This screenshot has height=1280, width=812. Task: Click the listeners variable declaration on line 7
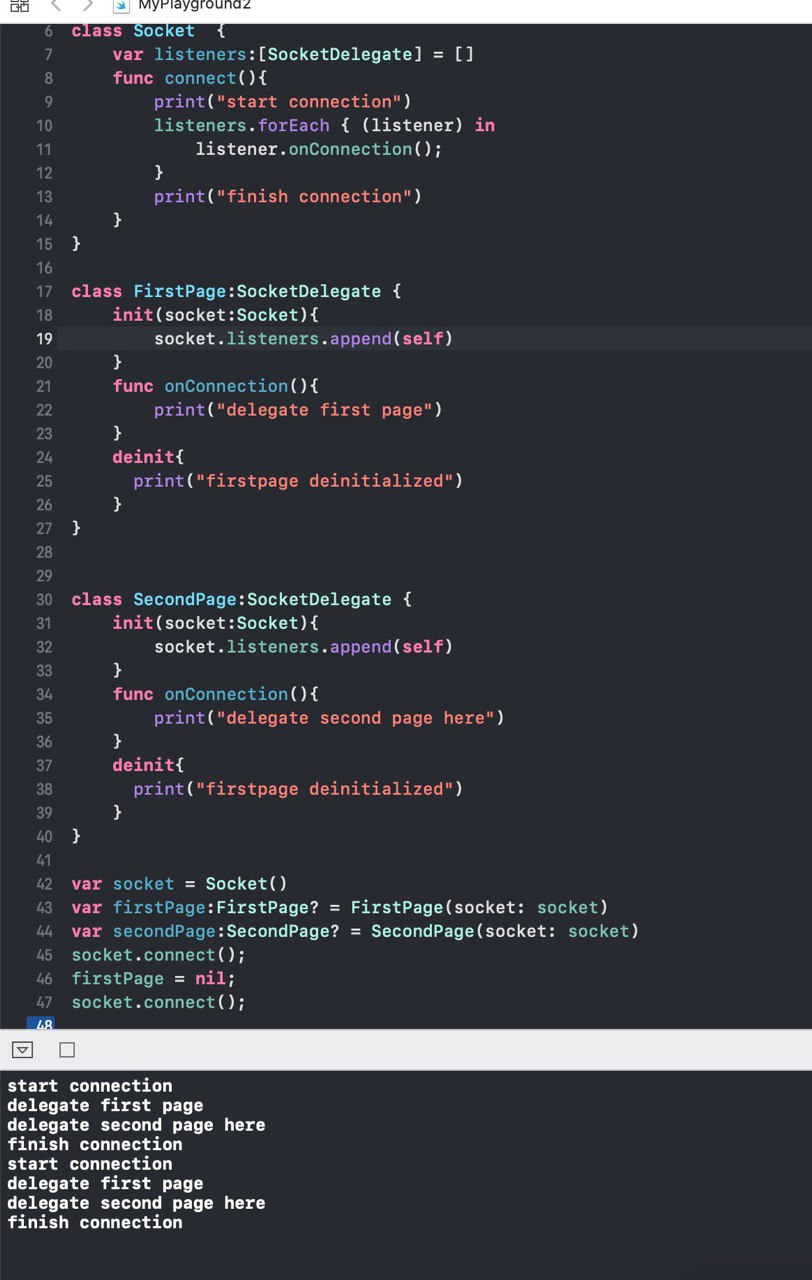point(201,54)
